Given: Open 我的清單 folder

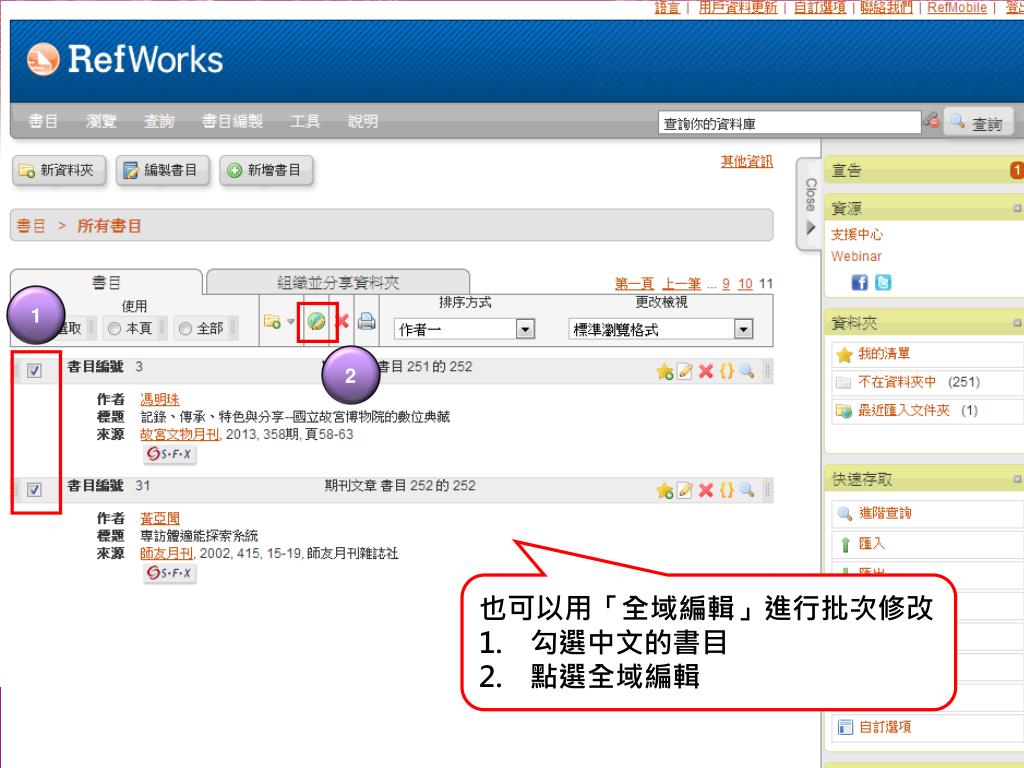Looking at the screenshot, I should pyautogui.click(x=883, y=353).
